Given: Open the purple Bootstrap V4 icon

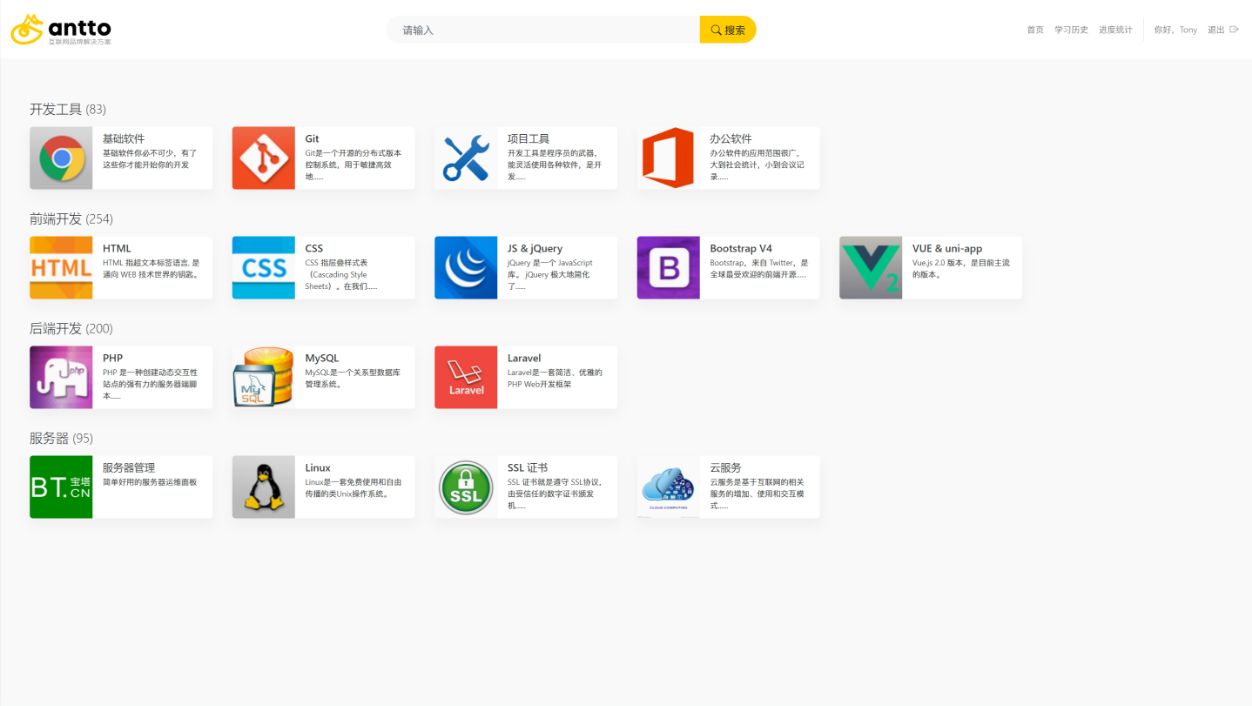Looking at the screenshot, I should coord(668,268).
